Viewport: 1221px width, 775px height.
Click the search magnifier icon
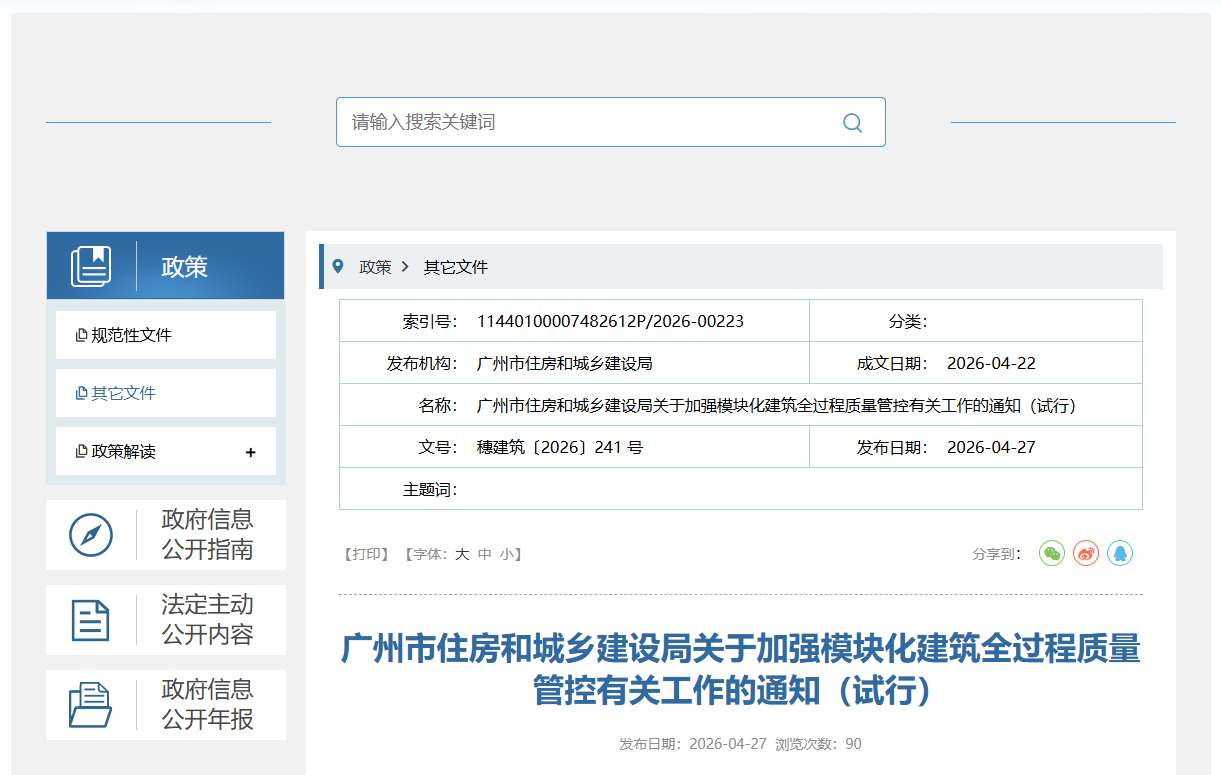852,123
